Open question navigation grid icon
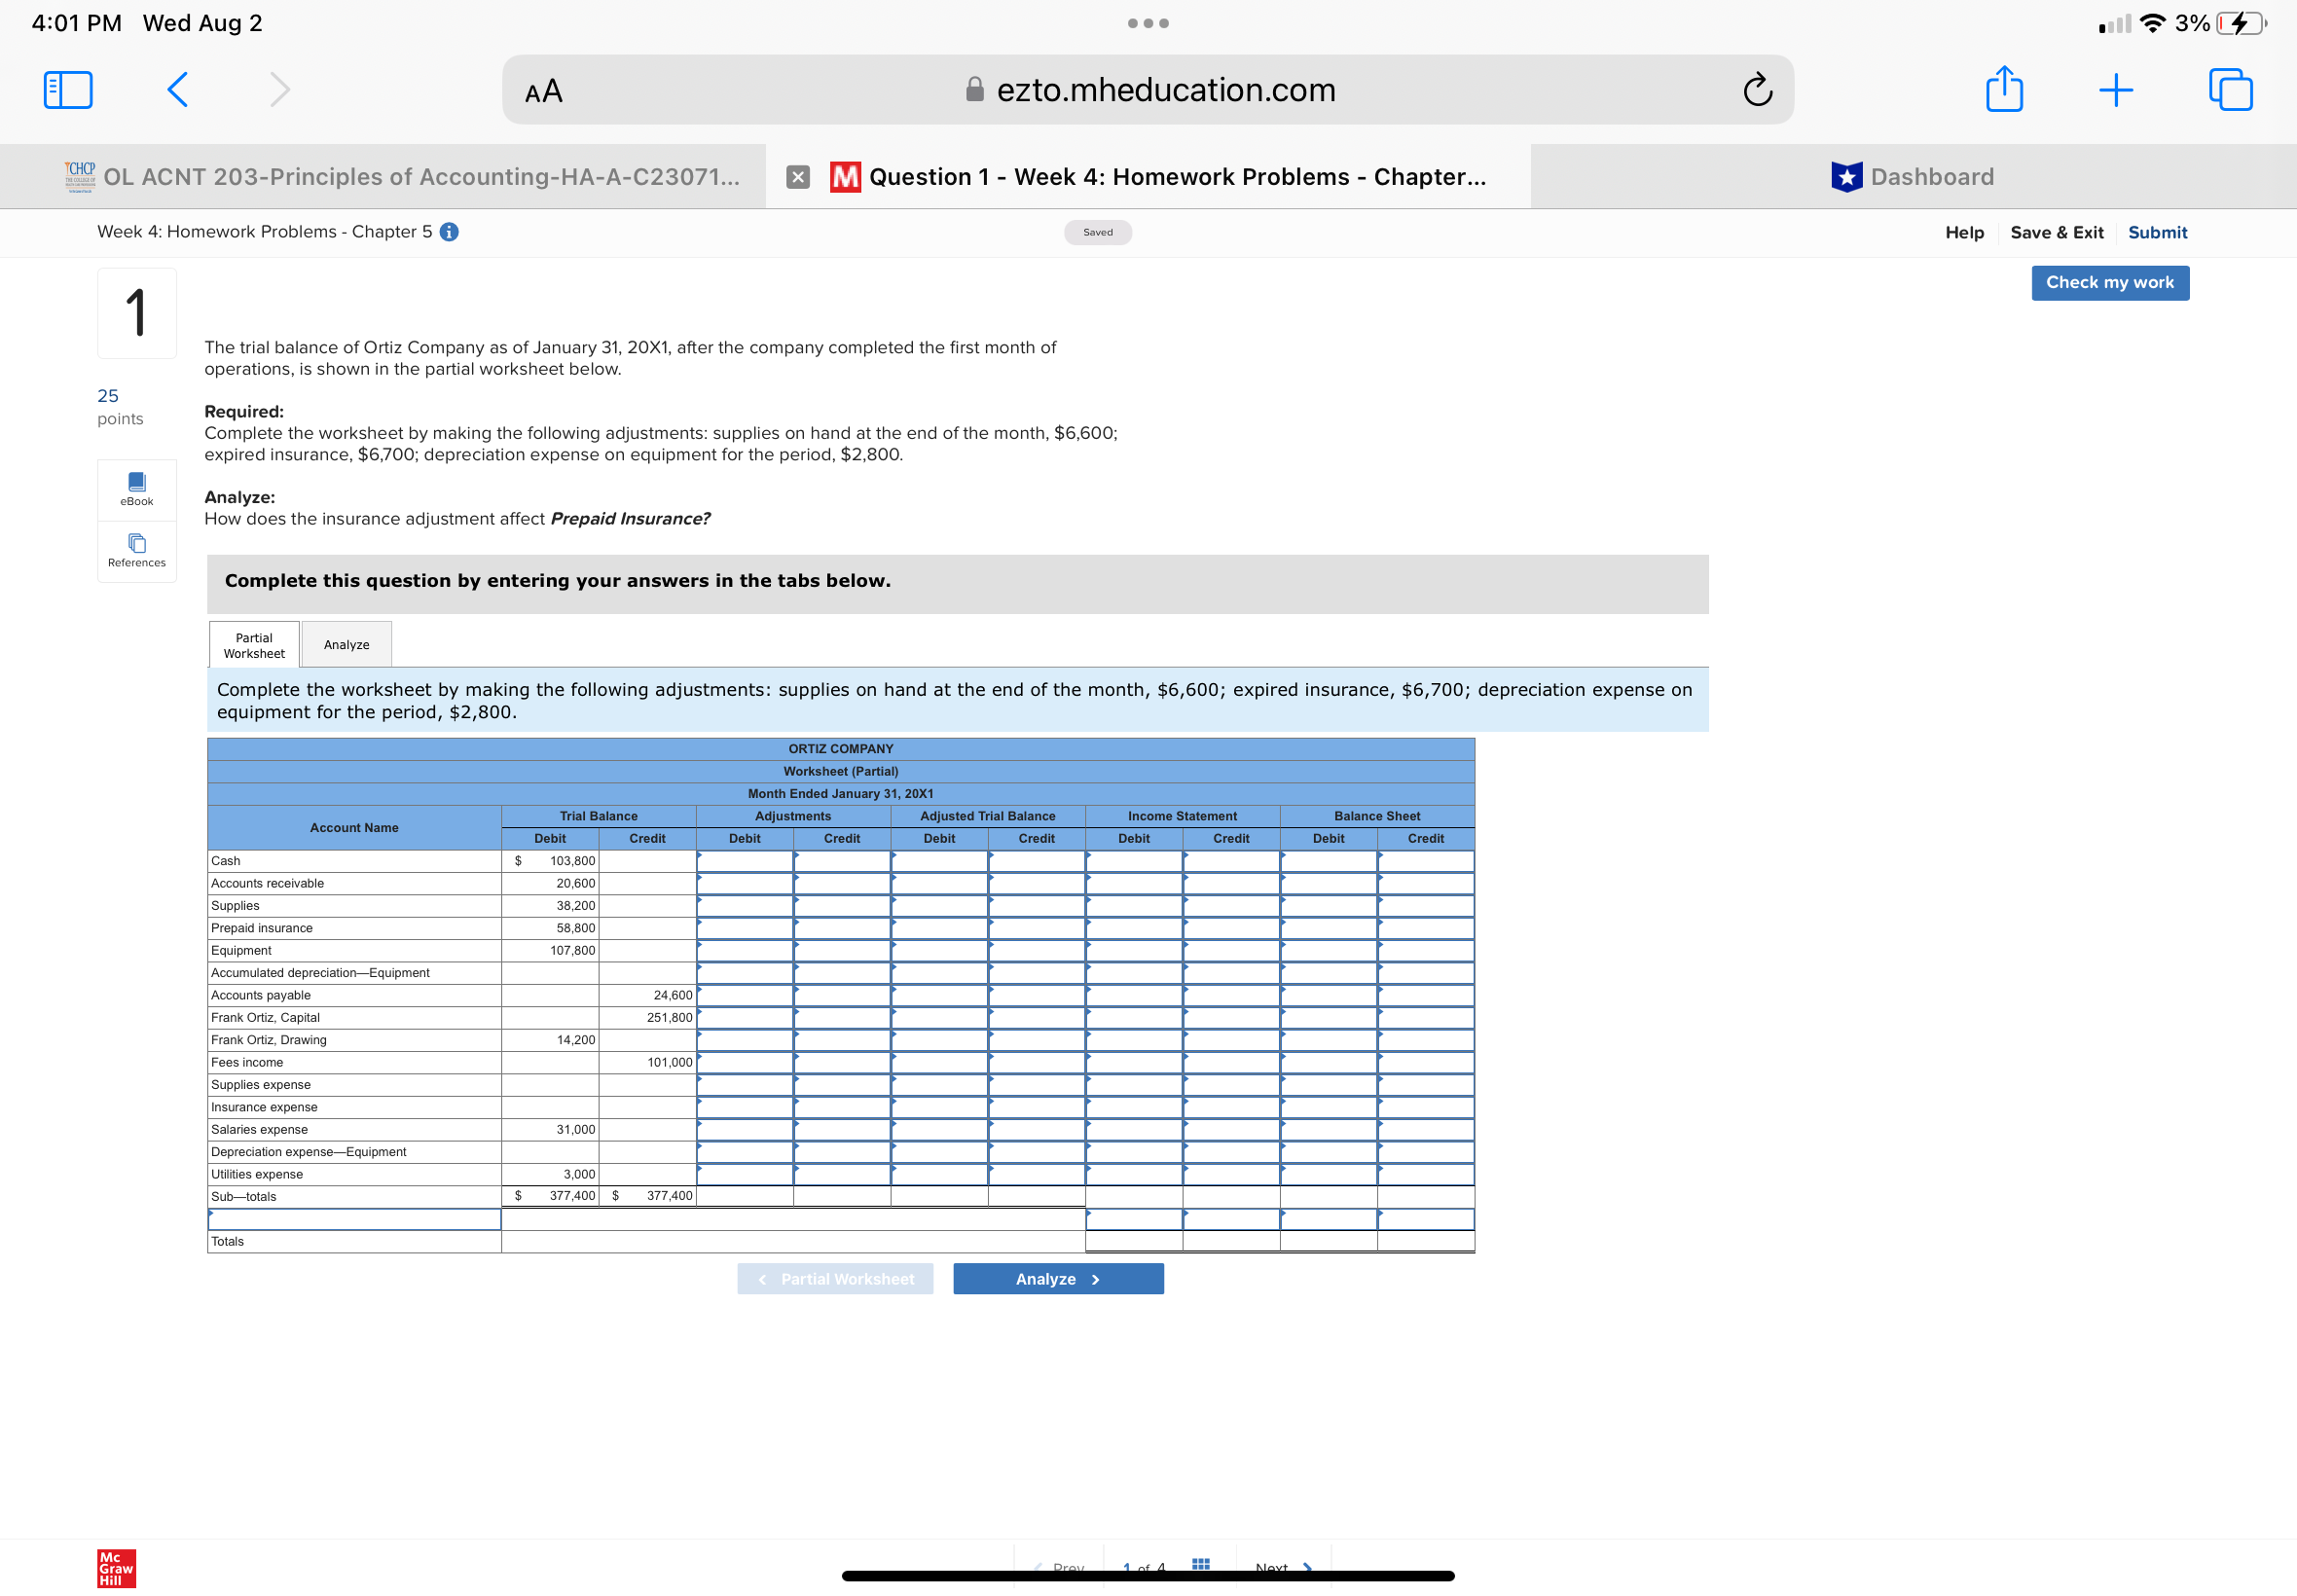The width and height of the screenshot is (2297, 1596). click(1200, 1564)
